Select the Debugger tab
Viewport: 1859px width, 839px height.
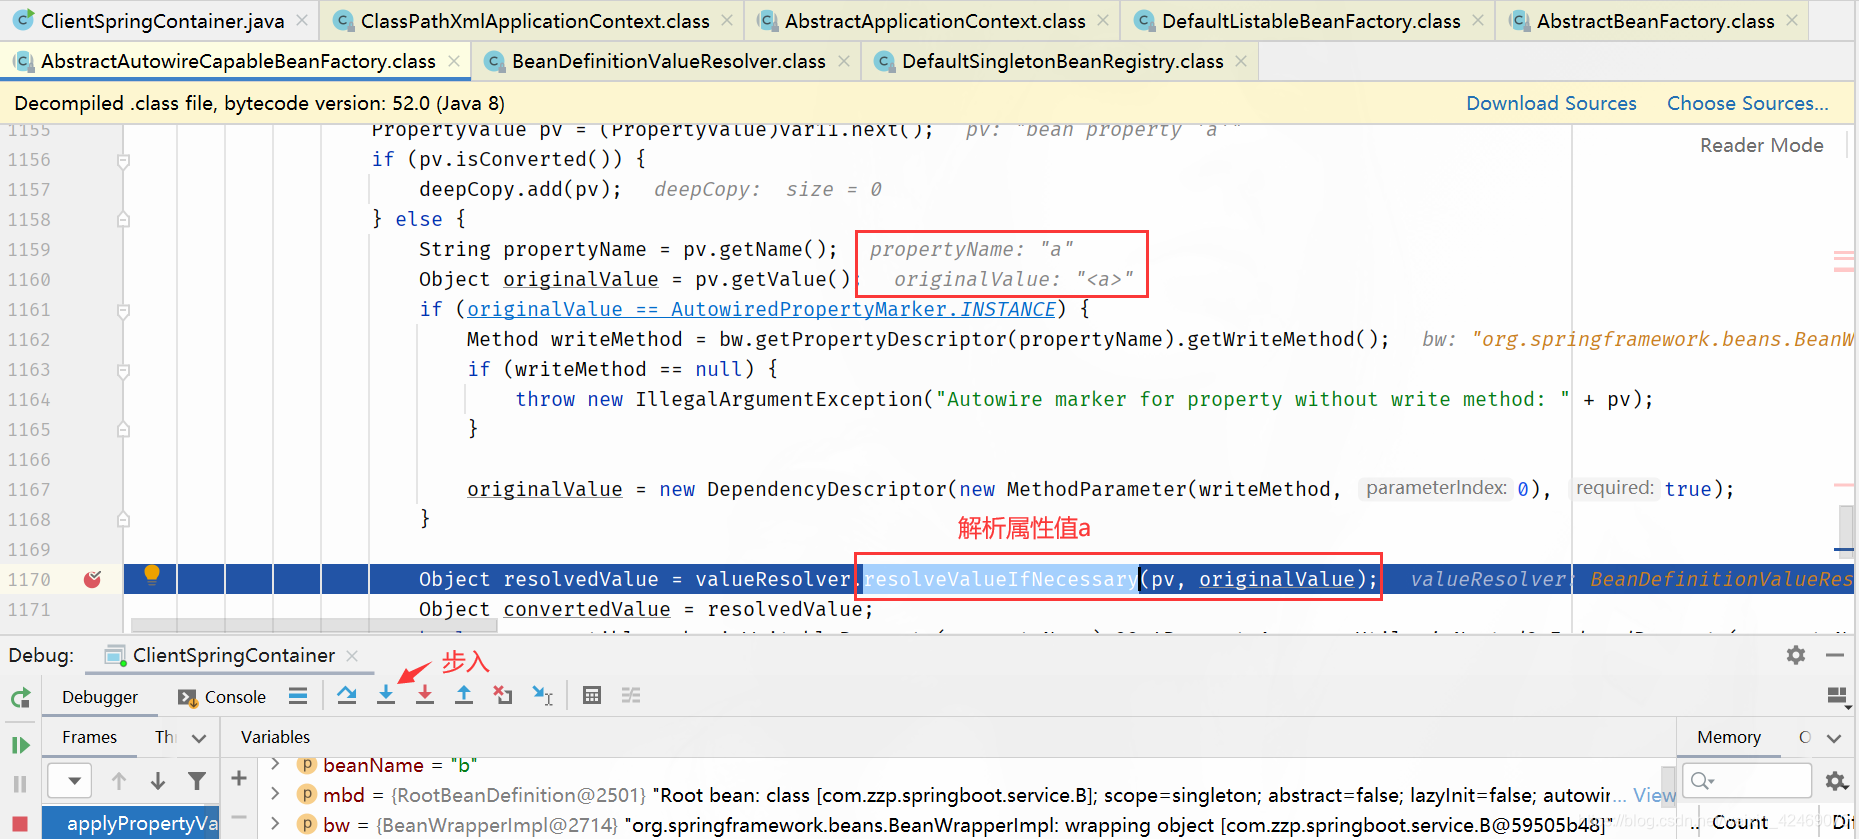click(100, 697)
